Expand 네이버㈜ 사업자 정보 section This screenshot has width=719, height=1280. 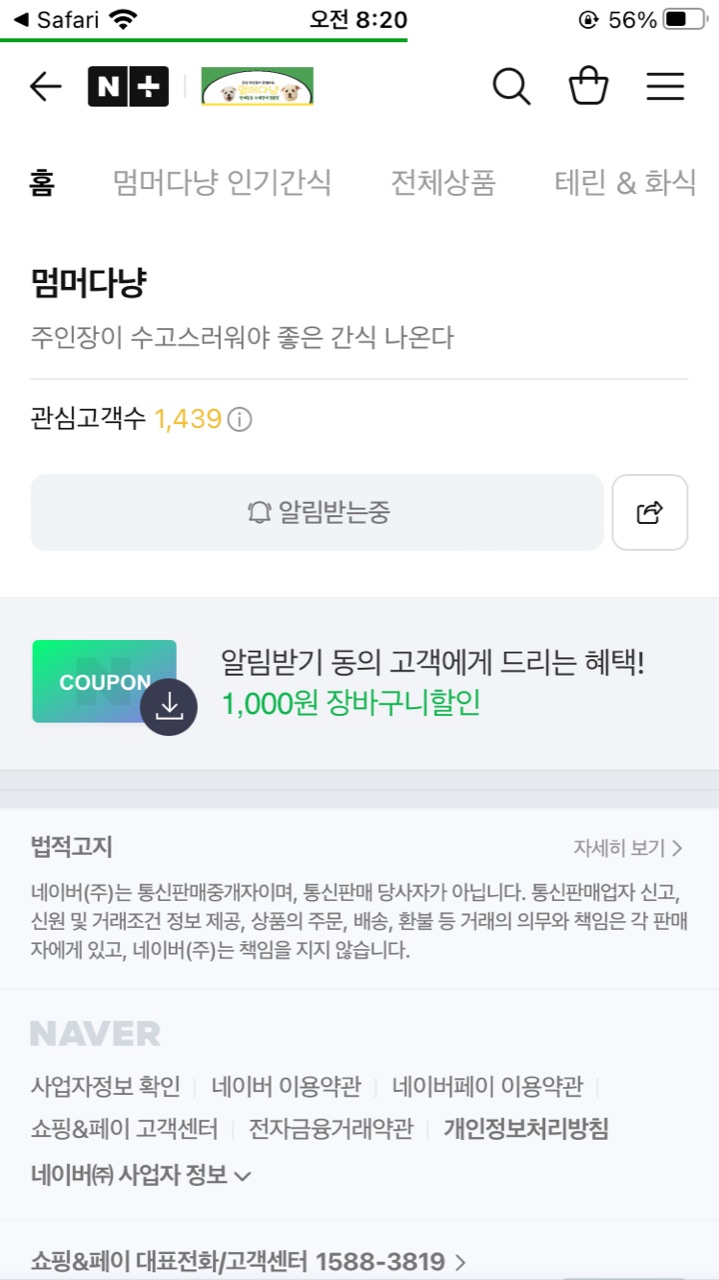pos(141,1175)
